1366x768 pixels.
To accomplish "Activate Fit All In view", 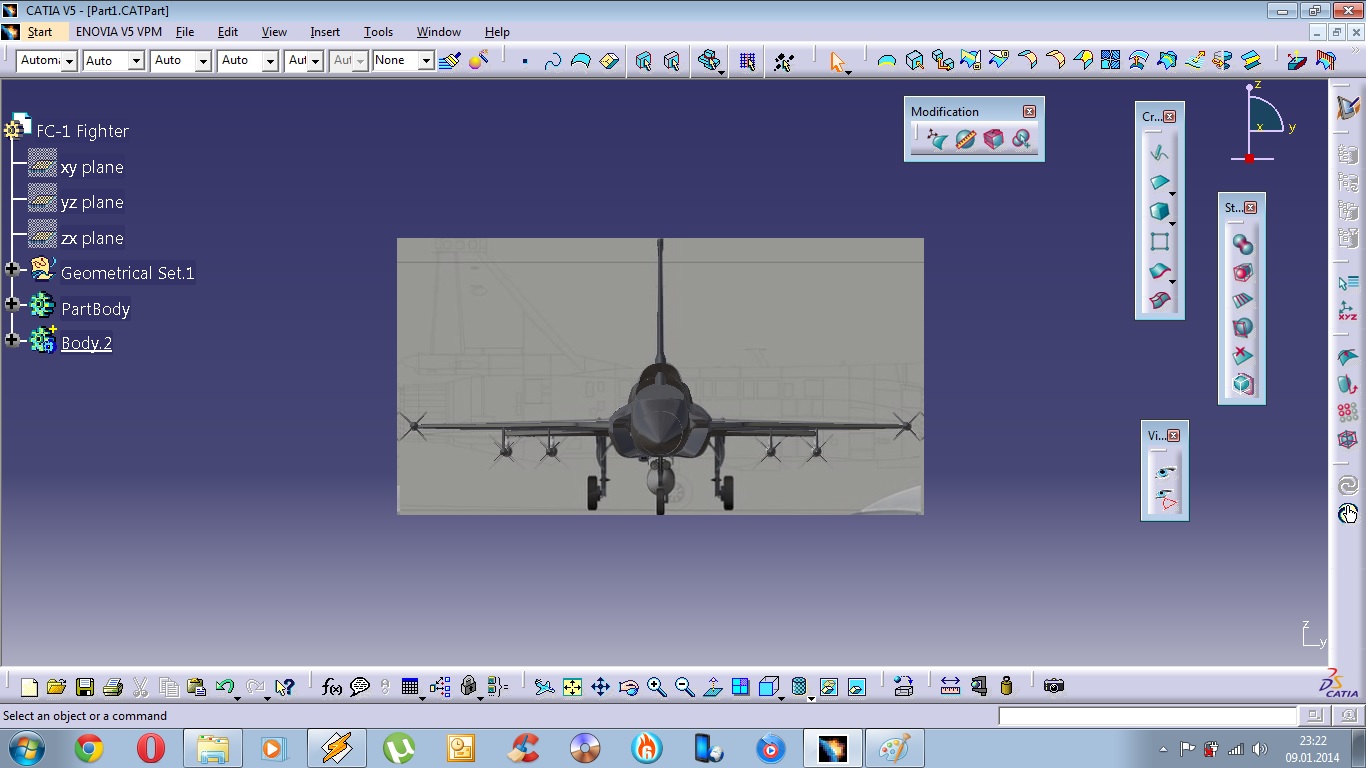I will (x=572, y=687).
